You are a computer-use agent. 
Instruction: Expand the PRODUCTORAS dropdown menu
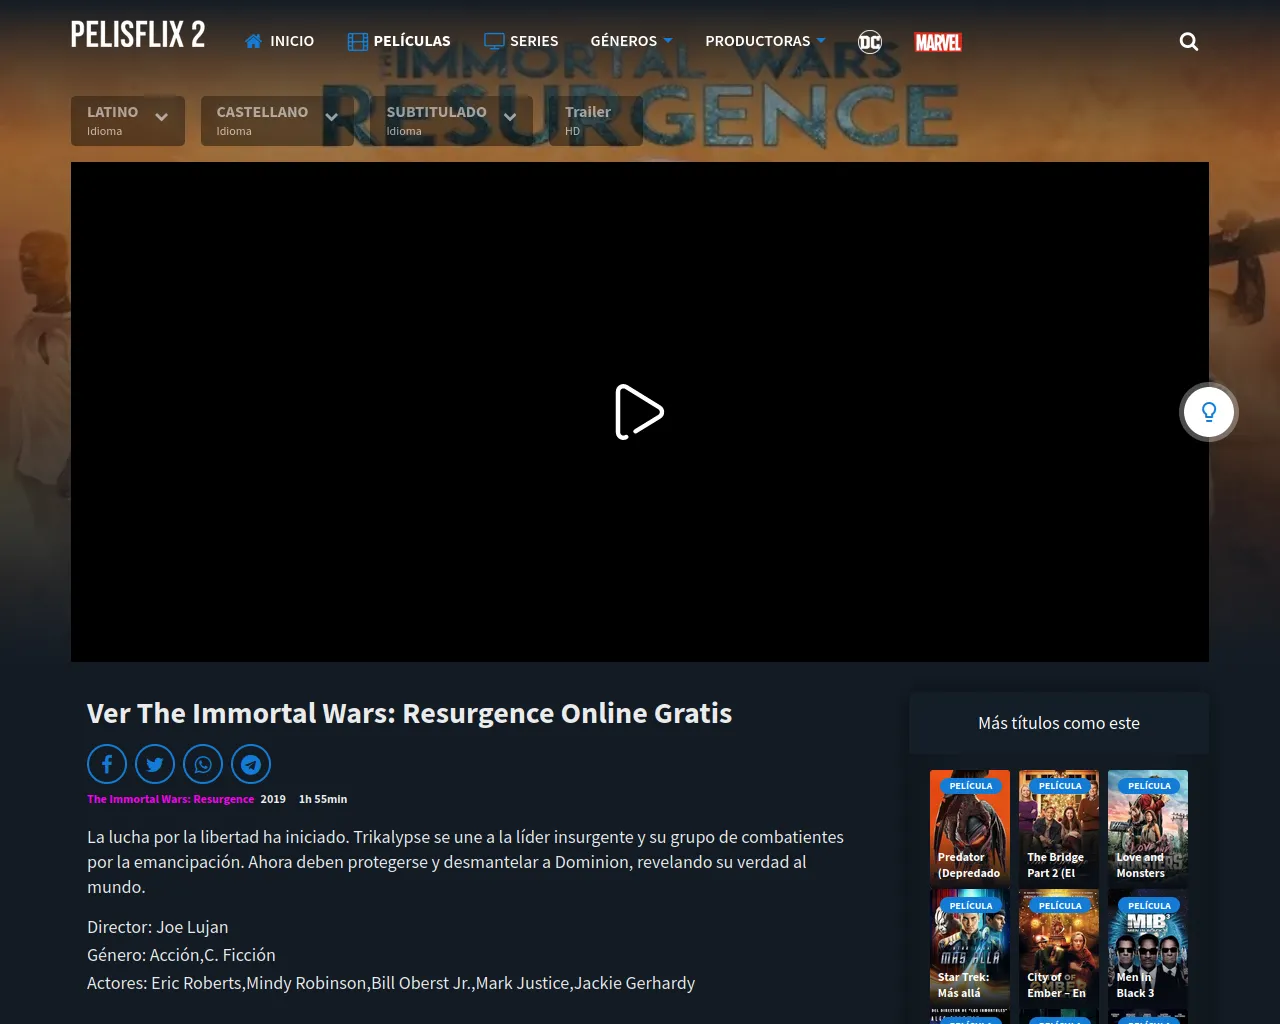[x=765, y=41]
